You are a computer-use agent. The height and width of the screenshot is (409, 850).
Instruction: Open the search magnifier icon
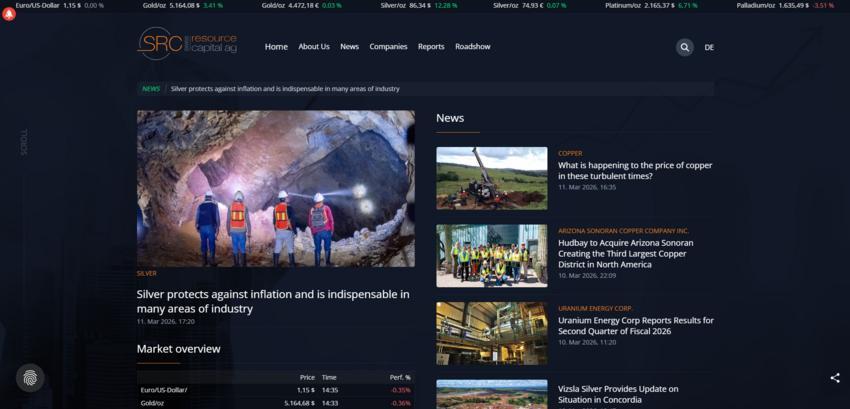point(684,47)
